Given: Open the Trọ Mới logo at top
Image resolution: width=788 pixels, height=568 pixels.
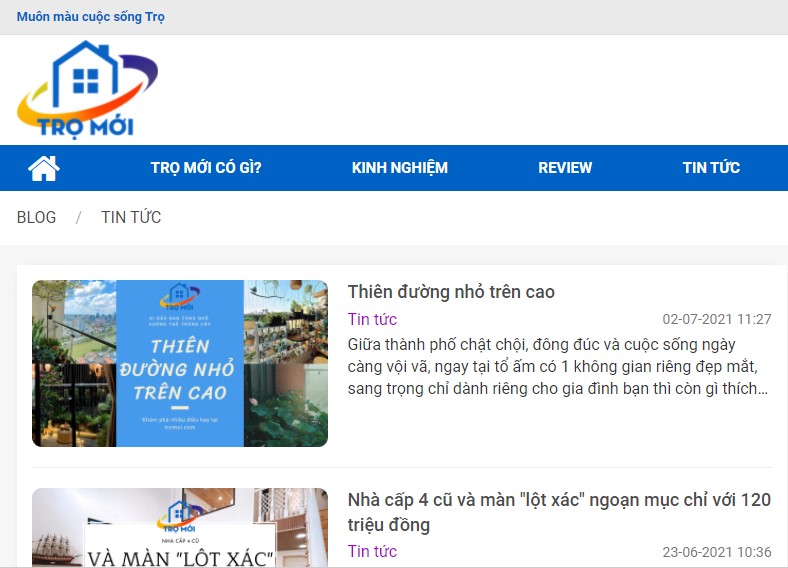Looking at the screenshot, I should [87, 89].
